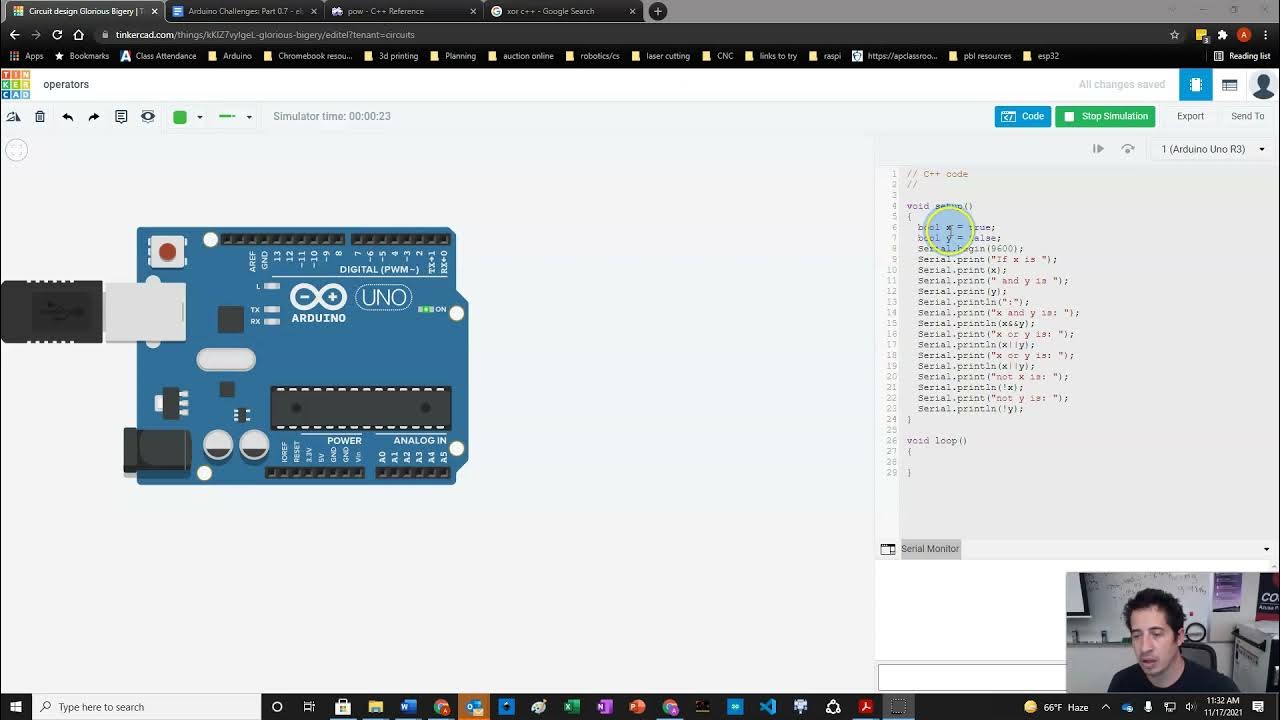Undo the last action
The image size is (1280, 720).
point(67,116)
